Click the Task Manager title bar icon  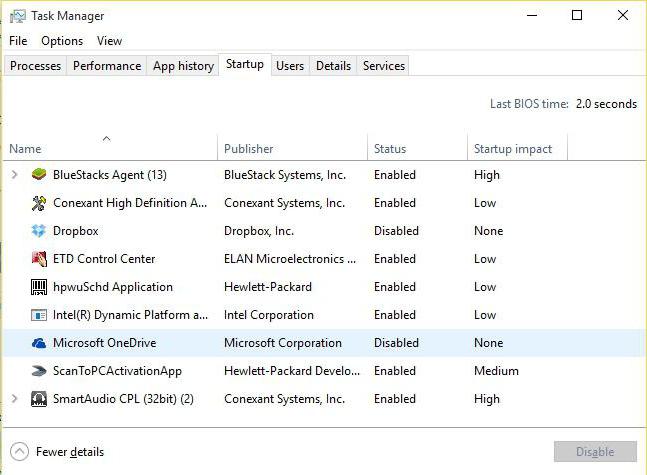(x=17, y=16)
